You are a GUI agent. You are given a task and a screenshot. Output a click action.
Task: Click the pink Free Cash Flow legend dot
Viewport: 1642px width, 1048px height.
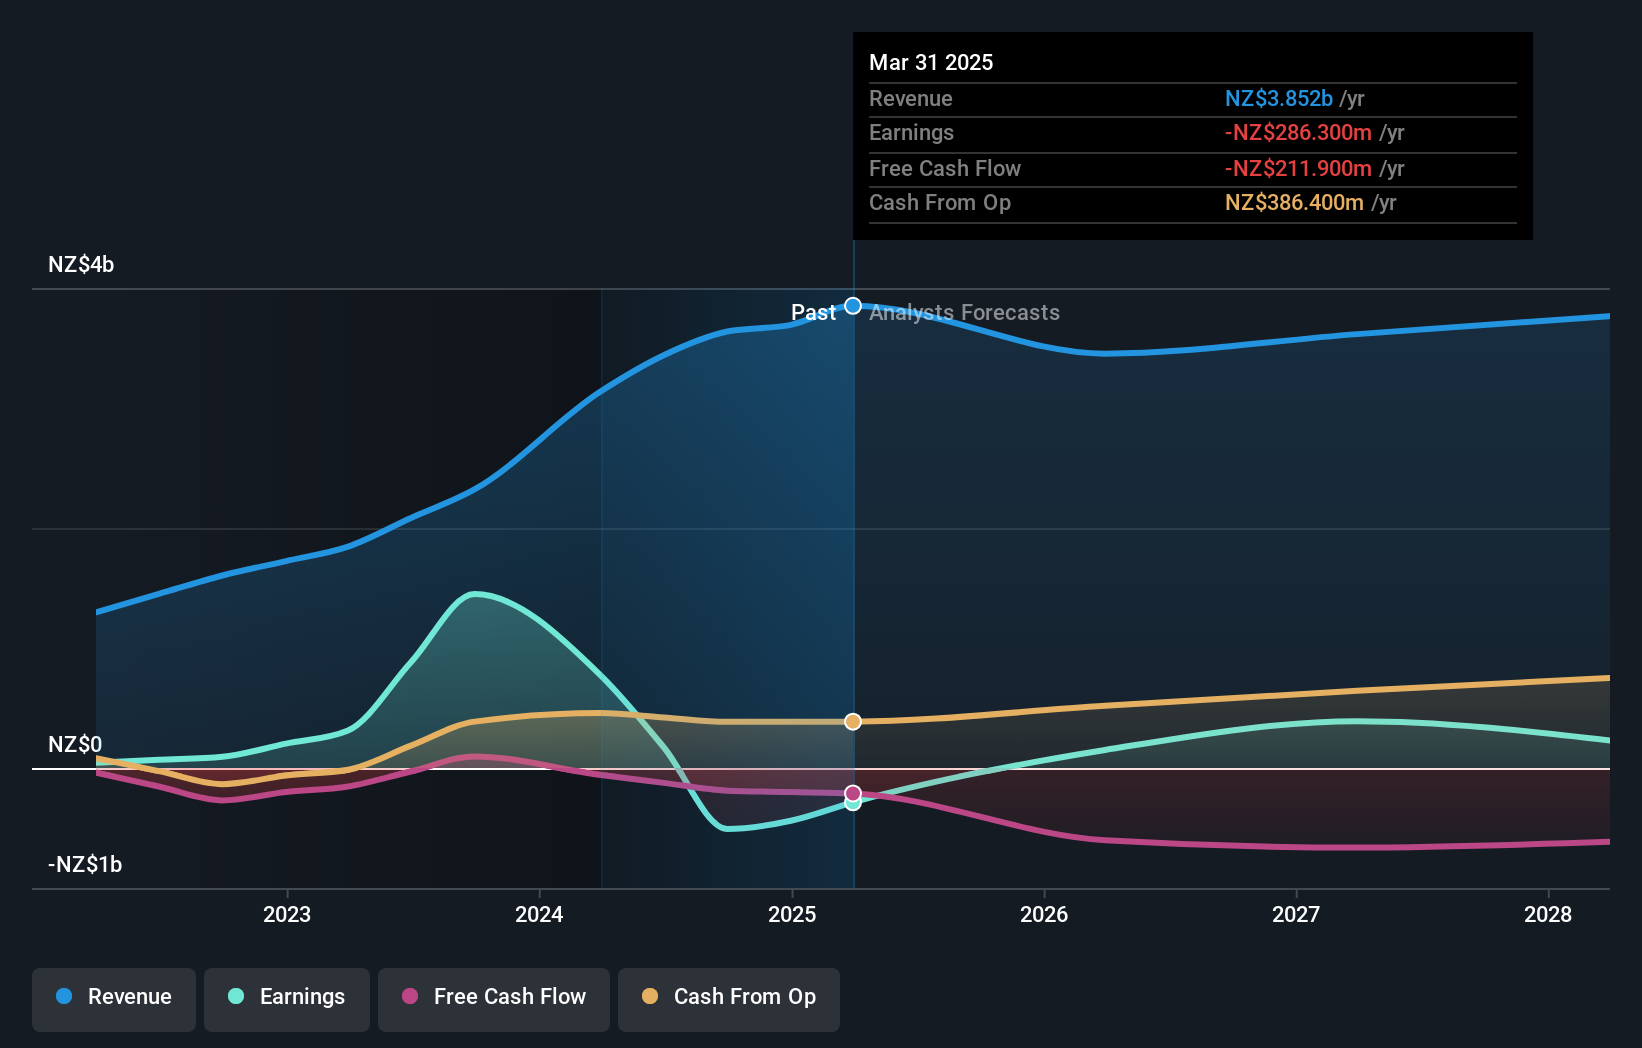[x=410, y=996]
